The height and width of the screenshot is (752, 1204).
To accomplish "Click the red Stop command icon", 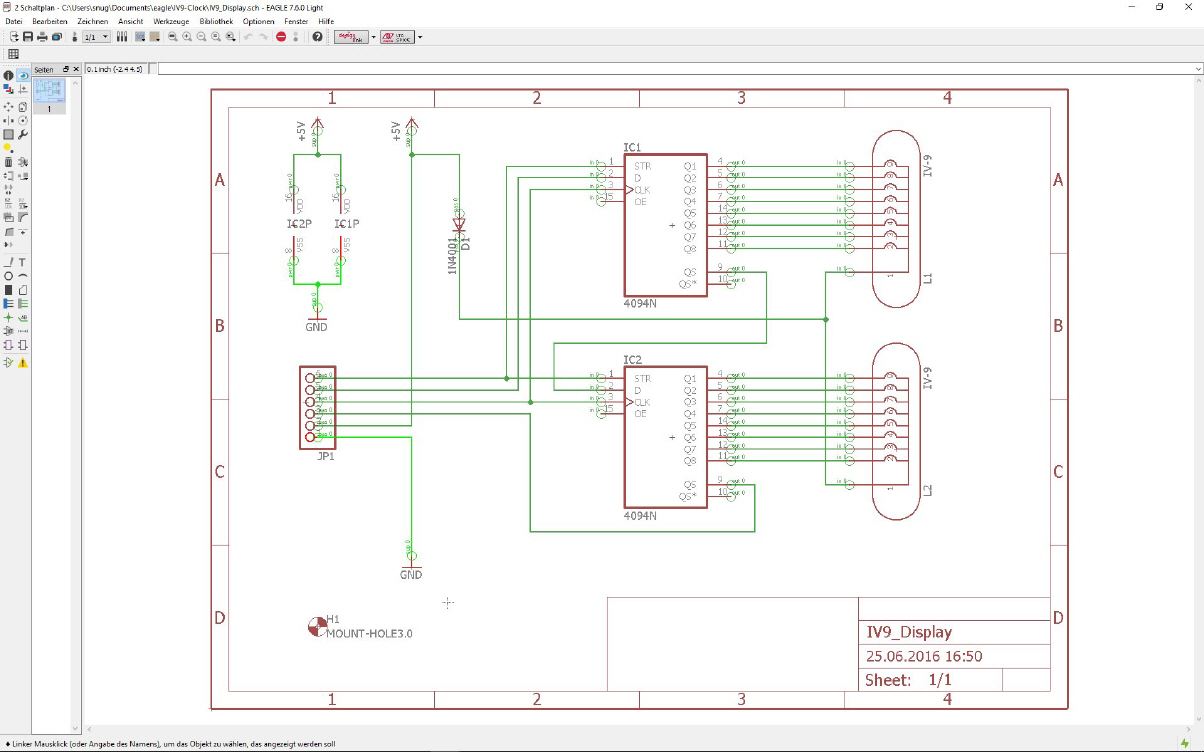I will pos(281,37).
